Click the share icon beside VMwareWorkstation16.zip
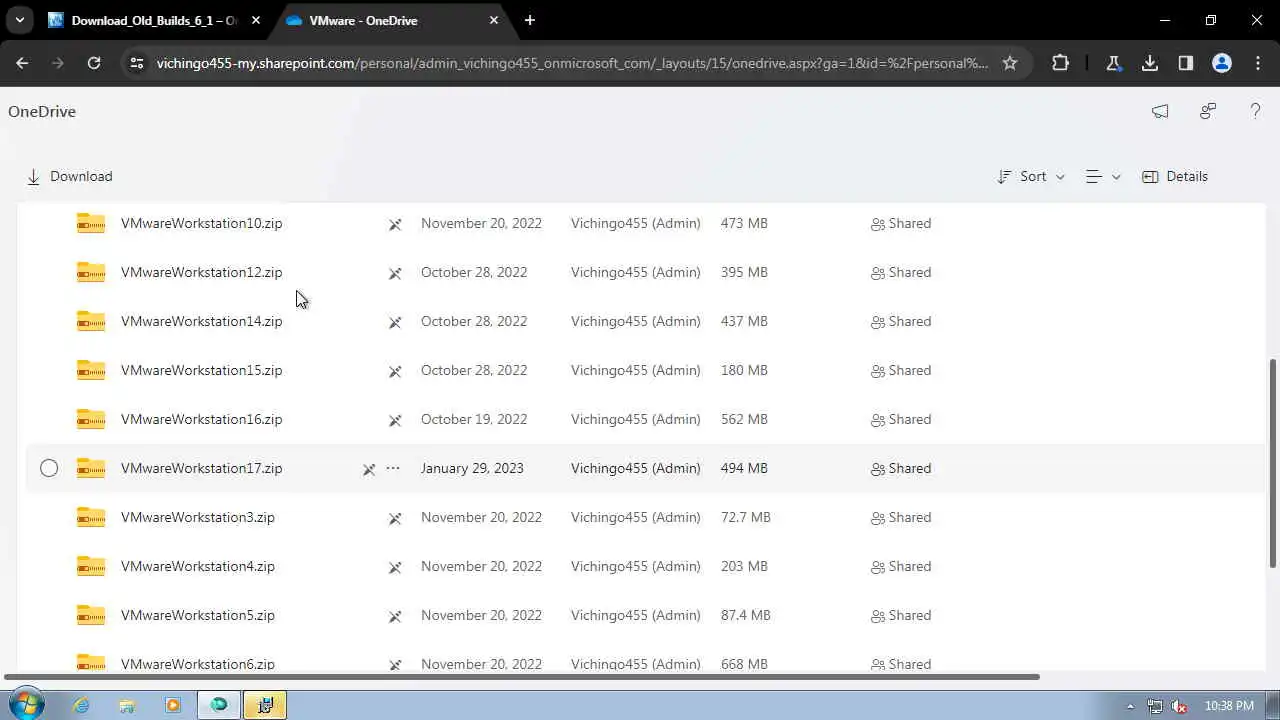1280x720 pixels. (x=395, y=420)
